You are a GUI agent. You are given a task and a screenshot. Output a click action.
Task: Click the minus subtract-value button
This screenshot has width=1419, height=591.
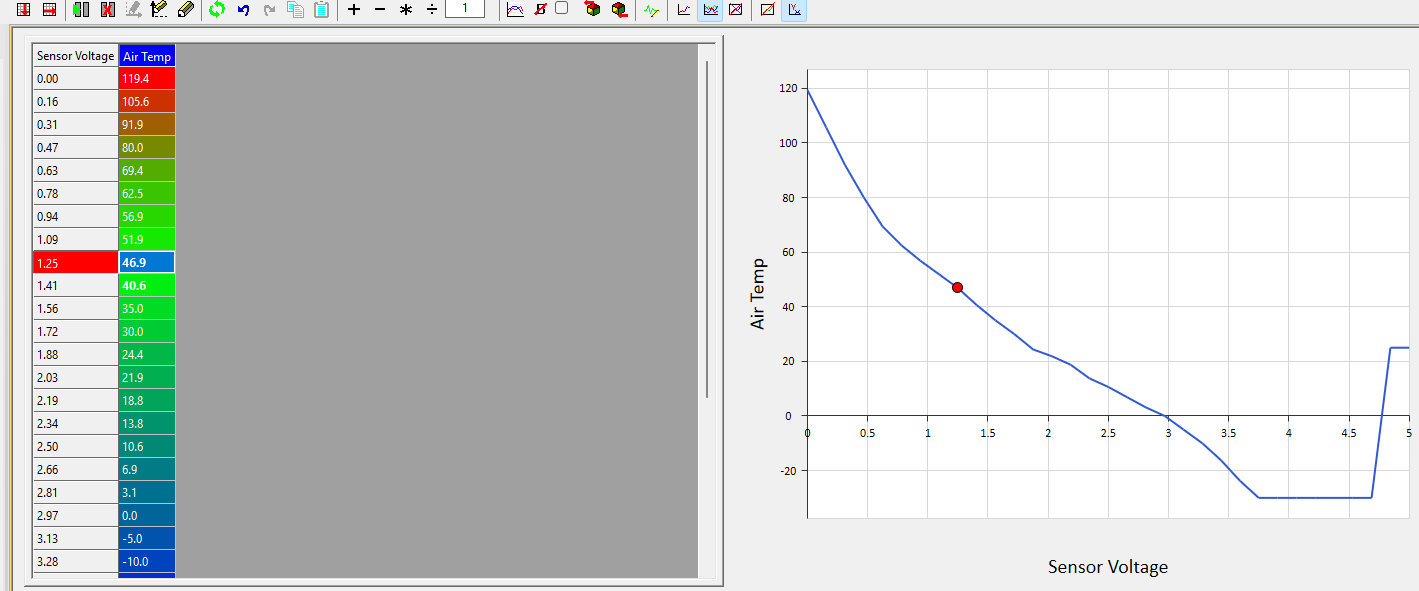pyautogui.click(x=379, y=10)
